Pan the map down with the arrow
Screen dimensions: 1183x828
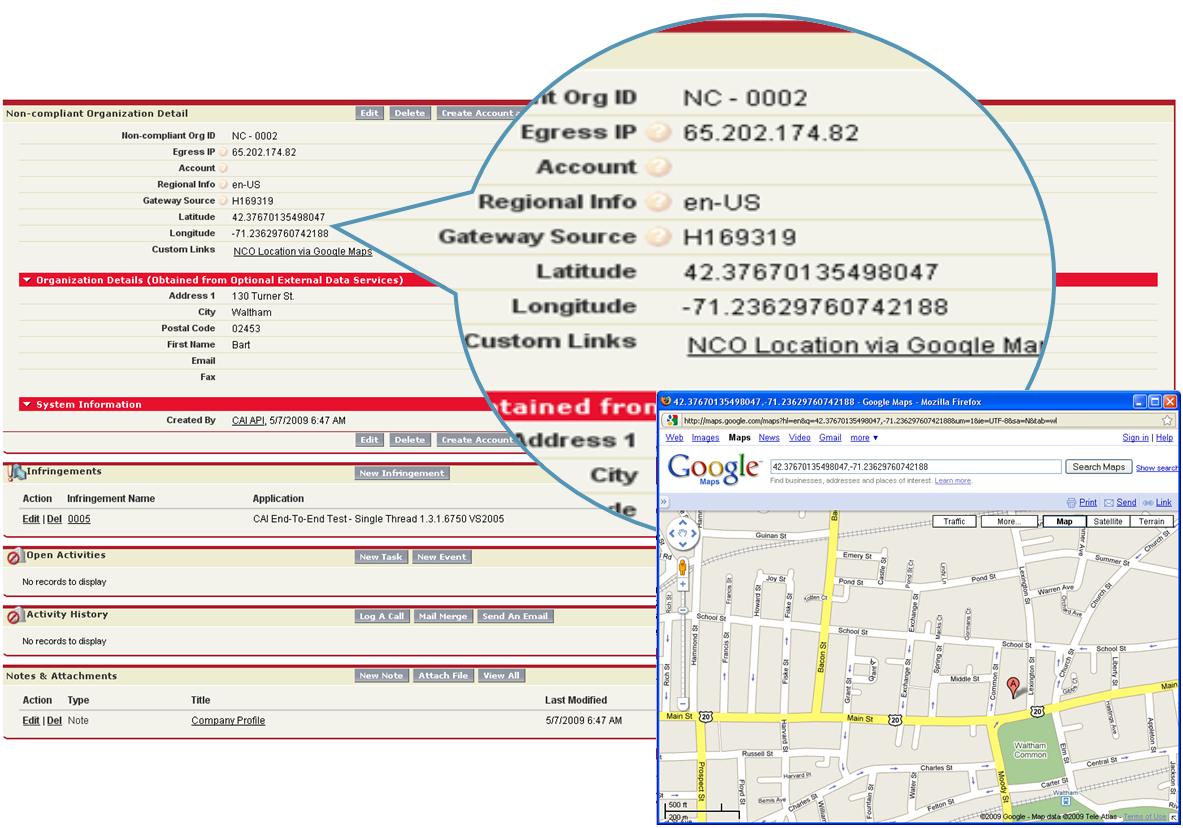pyautogui.click(x=683, y=544)
